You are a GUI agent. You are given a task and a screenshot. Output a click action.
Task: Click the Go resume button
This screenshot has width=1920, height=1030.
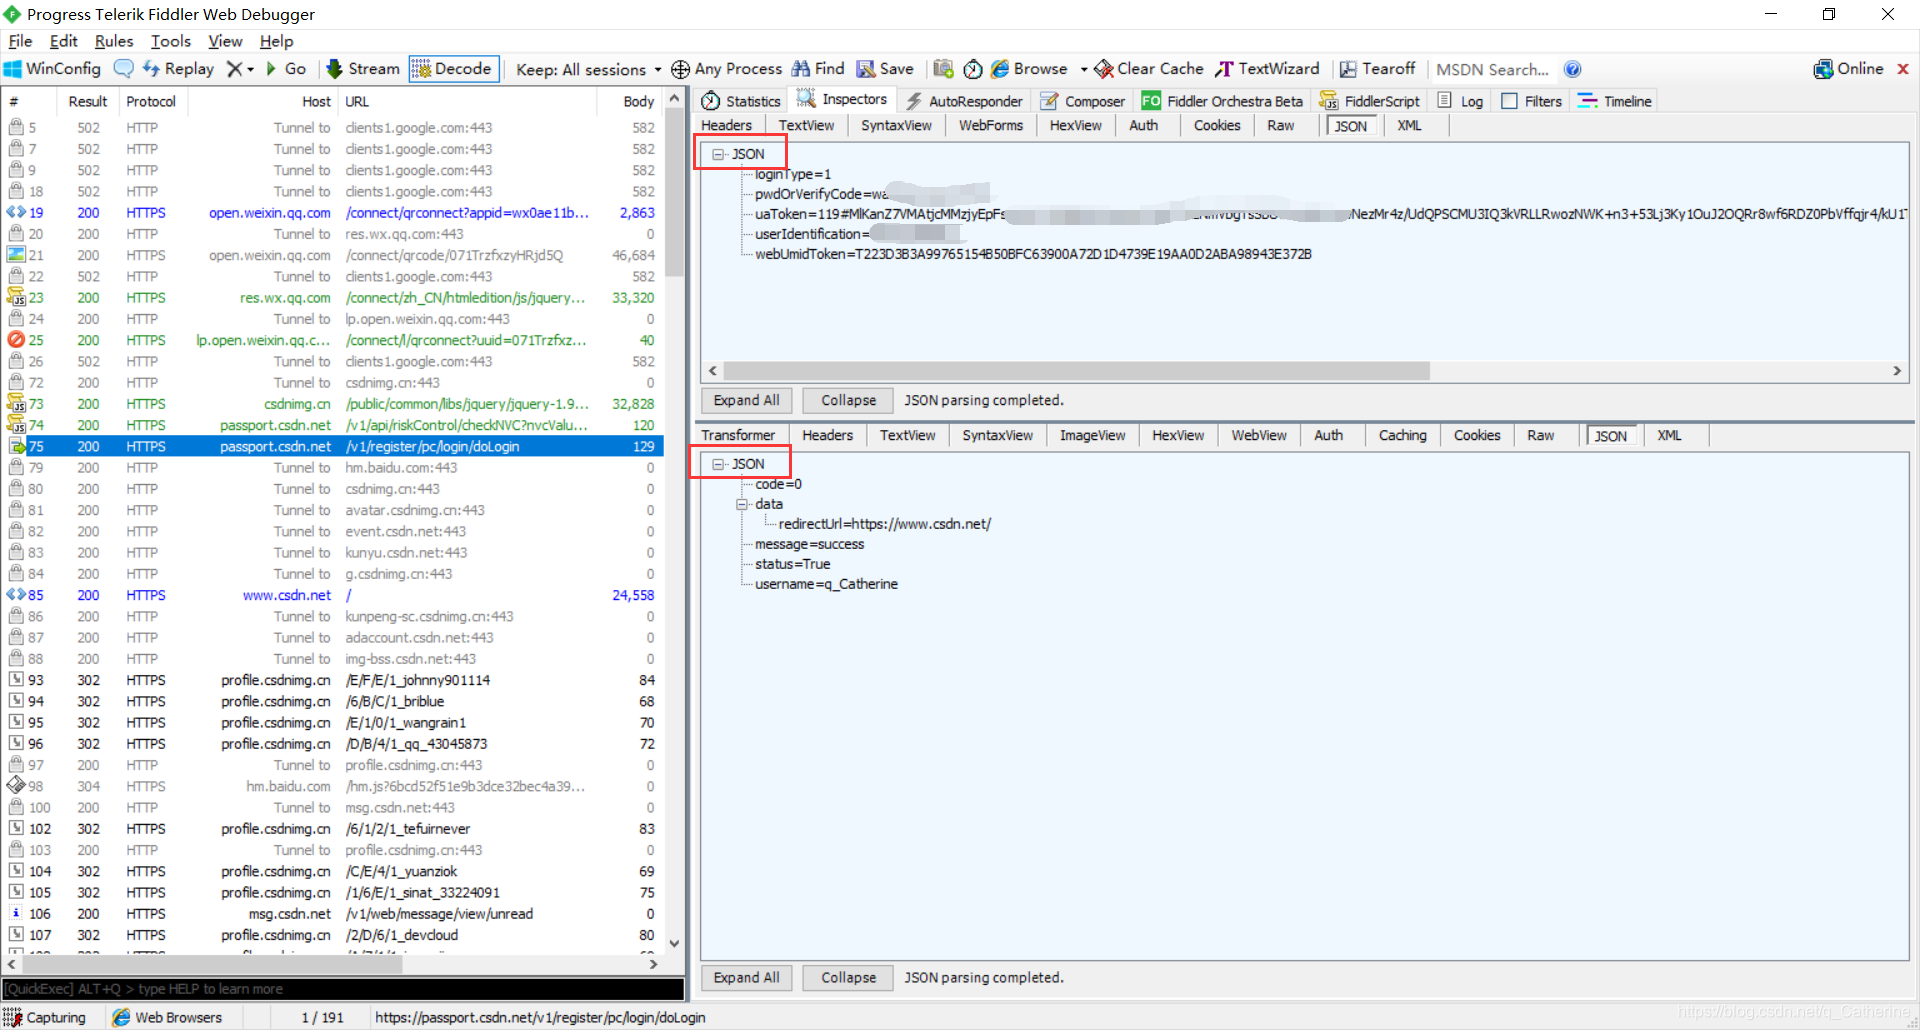point(286,69)
